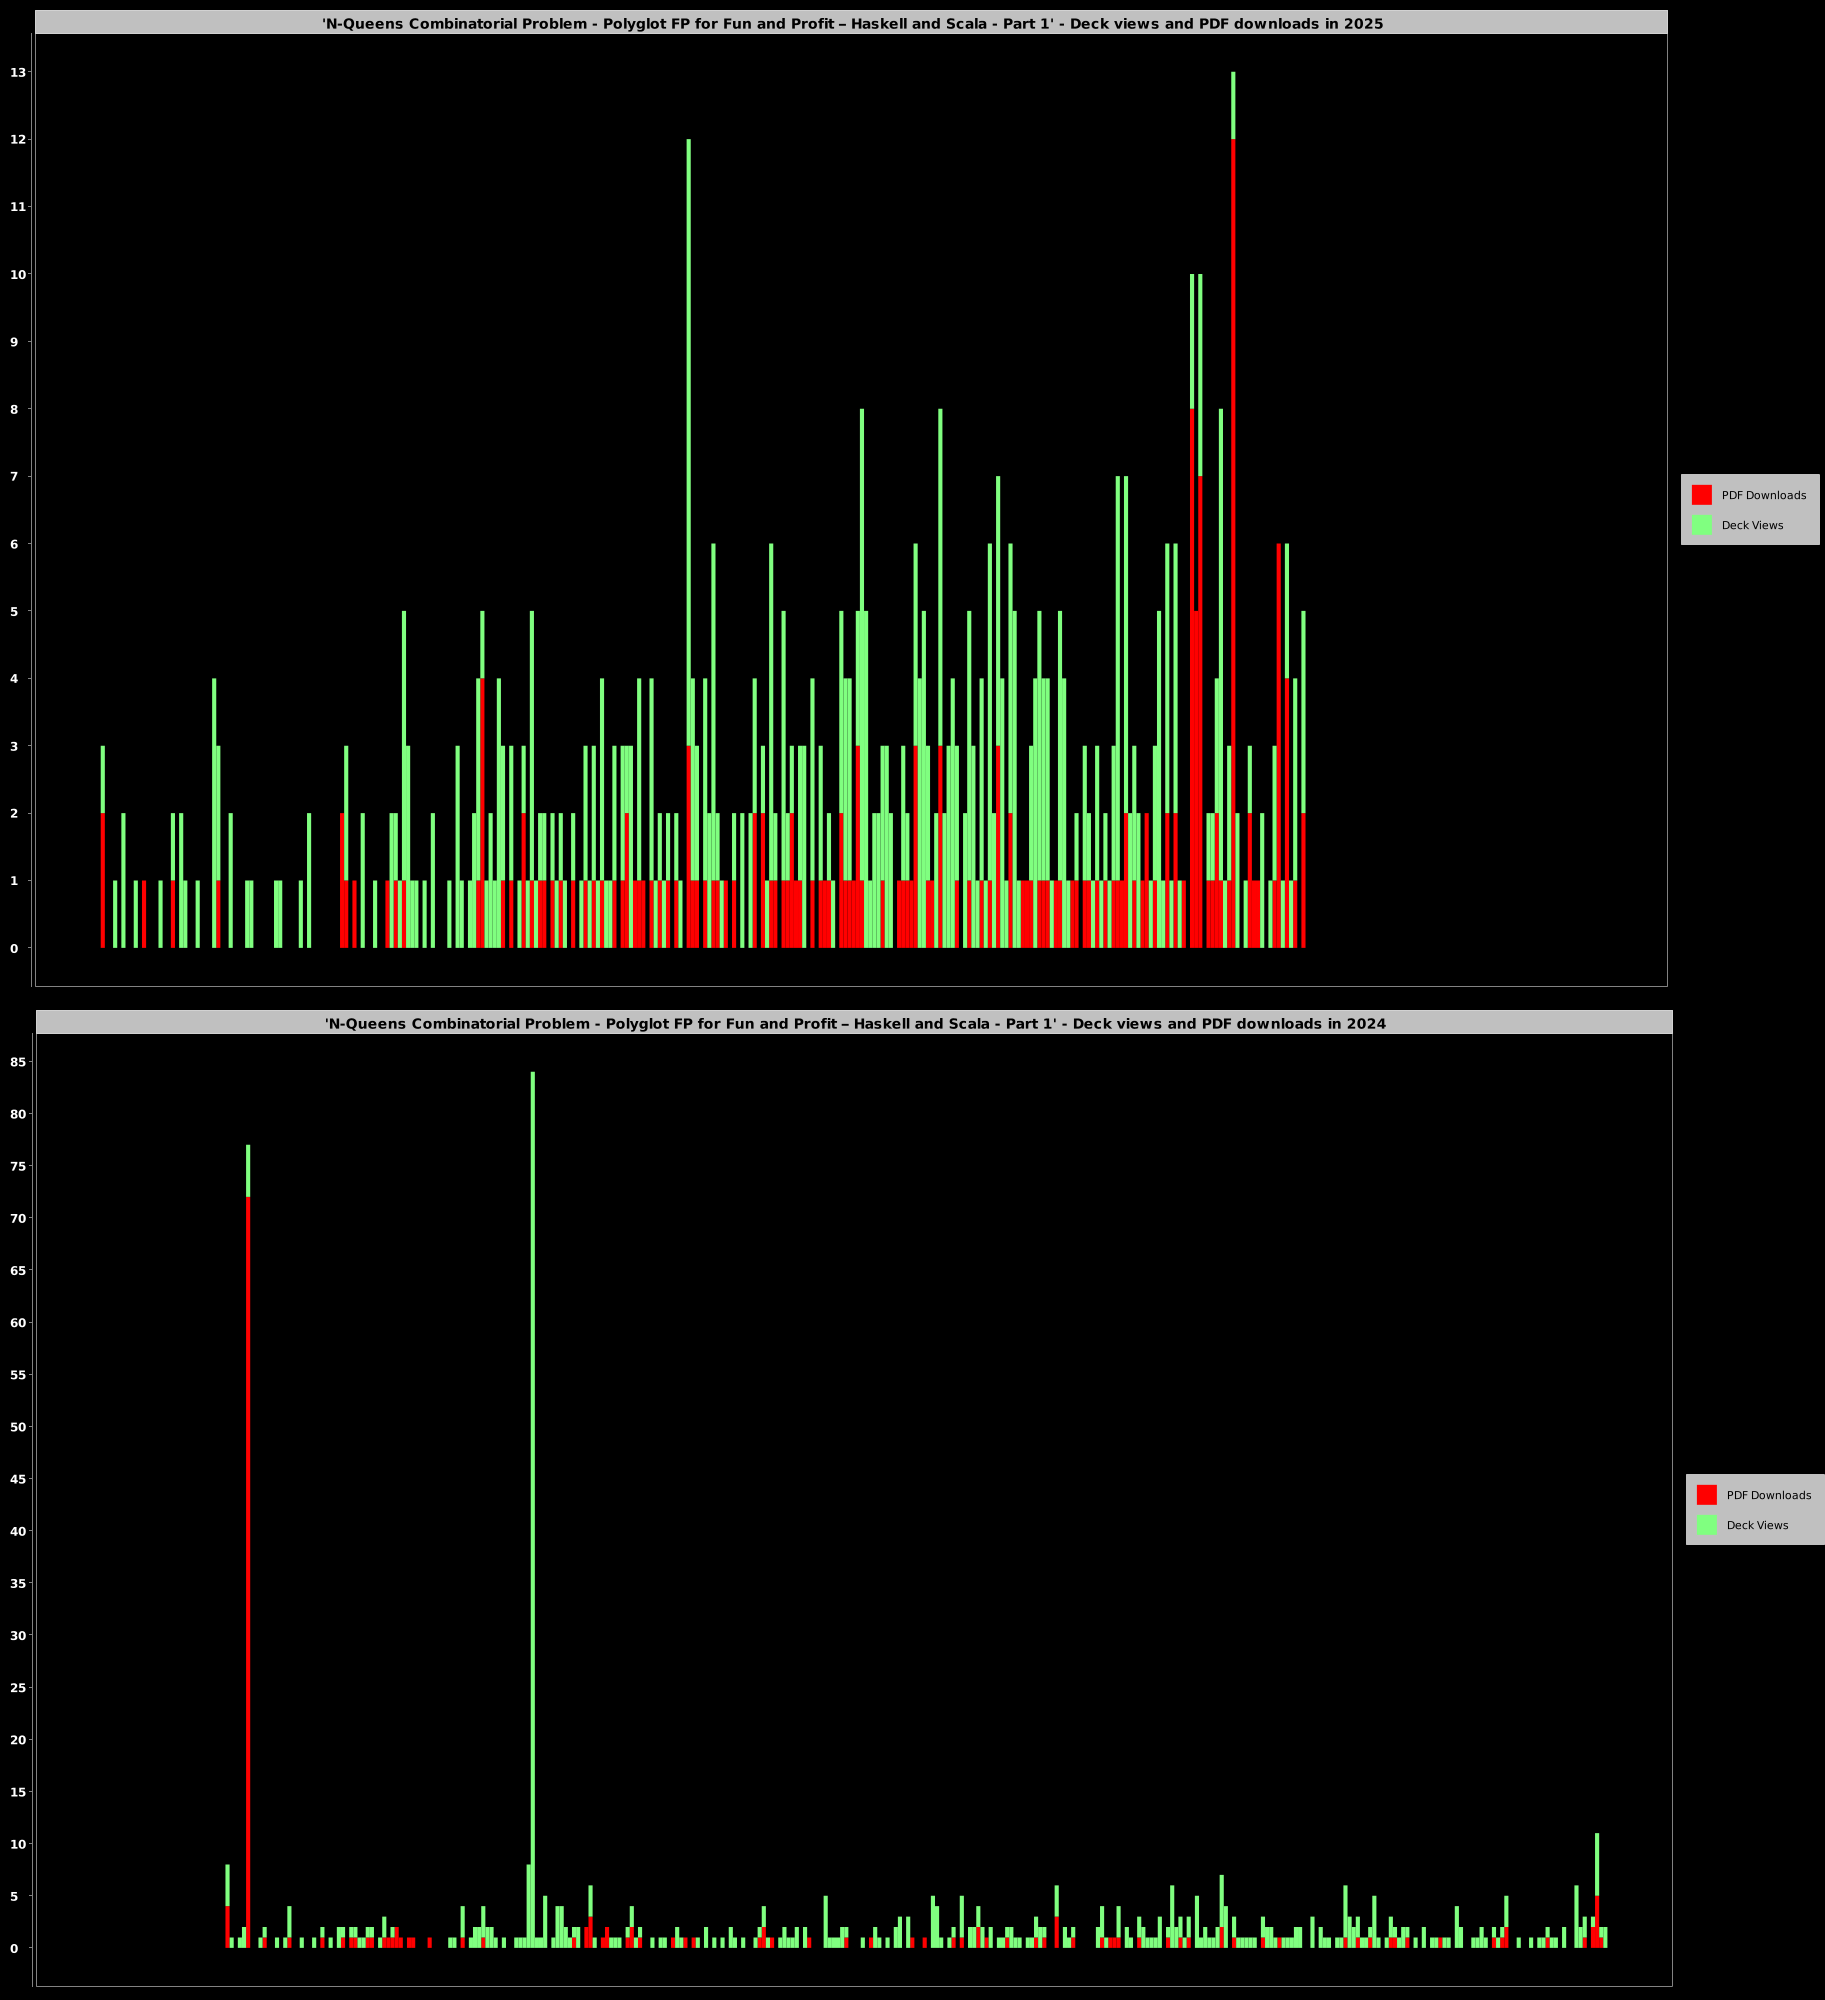Toggle 'PDF Downloads' label in 2025 chart legend
1825x2000 pixels.
1763,495
